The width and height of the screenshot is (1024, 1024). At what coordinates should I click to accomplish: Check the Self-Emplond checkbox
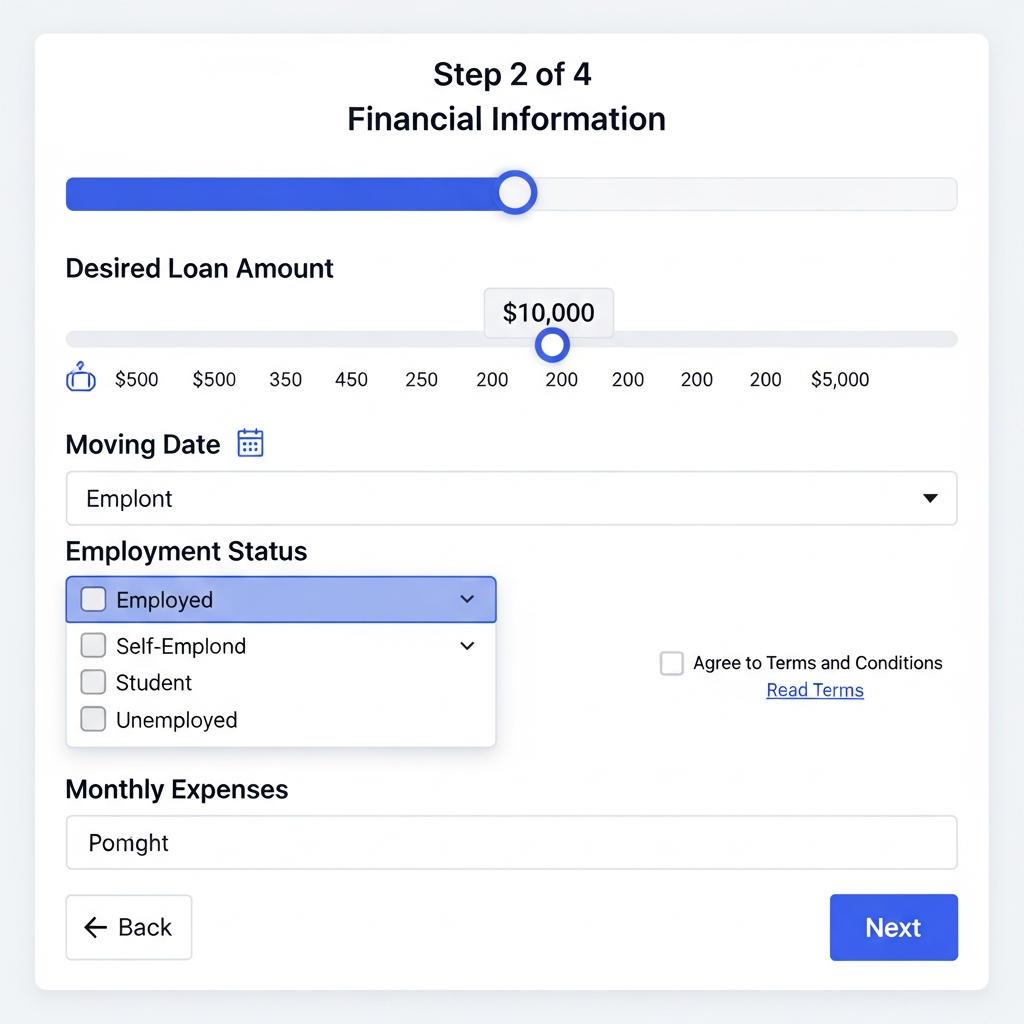coord(93,645)
